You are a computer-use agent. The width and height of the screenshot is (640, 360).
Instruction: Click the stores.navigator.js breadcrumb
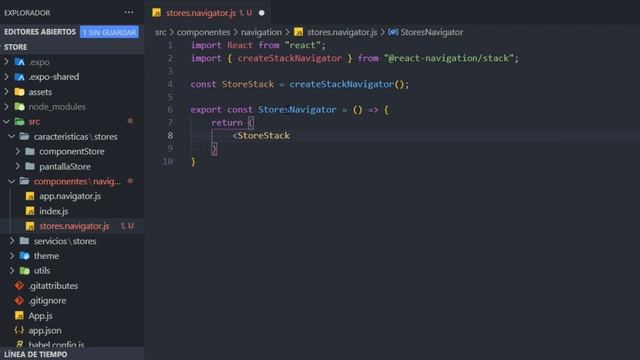pyautogui.click(x=342, y=32)
